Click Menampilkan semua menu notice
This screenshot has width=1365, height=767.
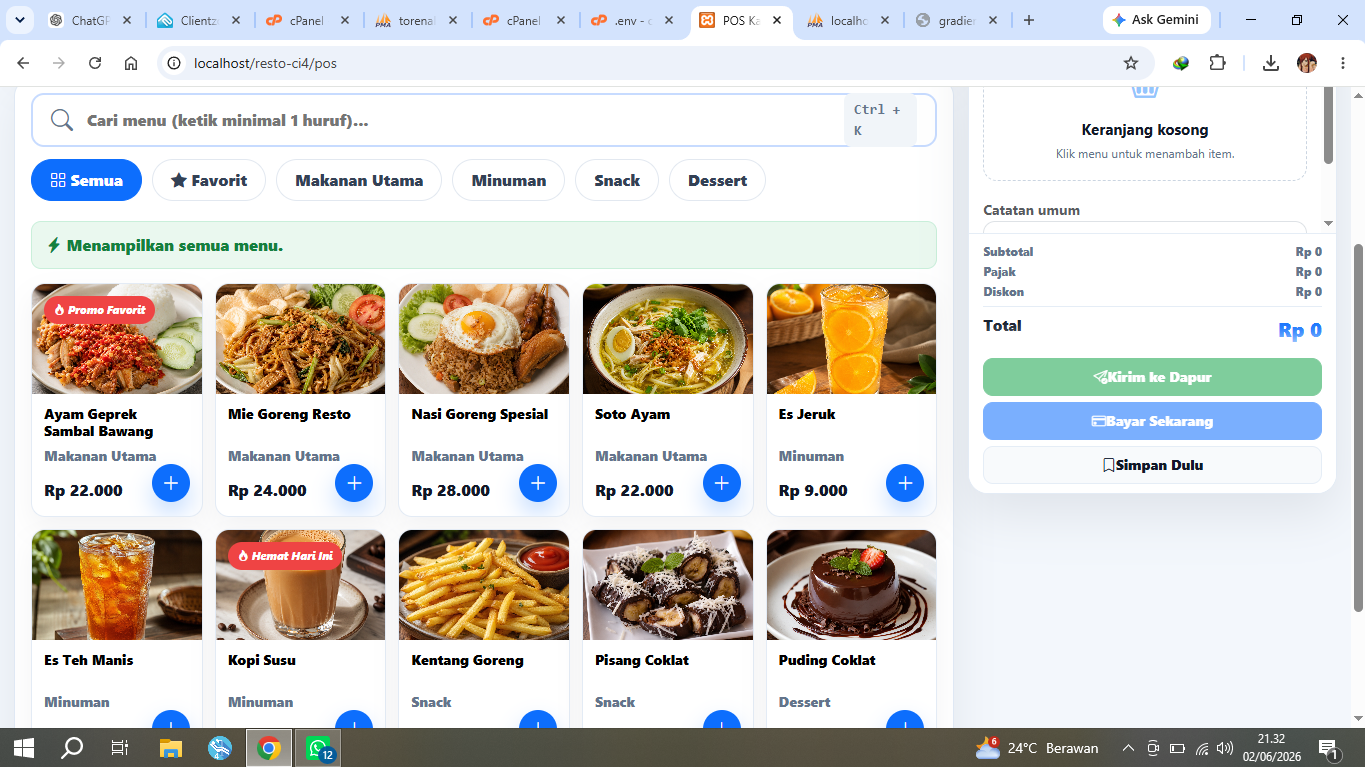point(484,245)
